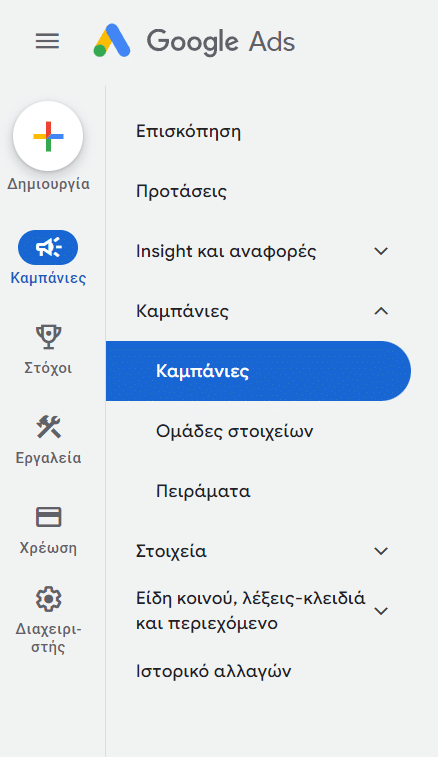Collapse the Καμπάνιες section chevron

point(381,311)
